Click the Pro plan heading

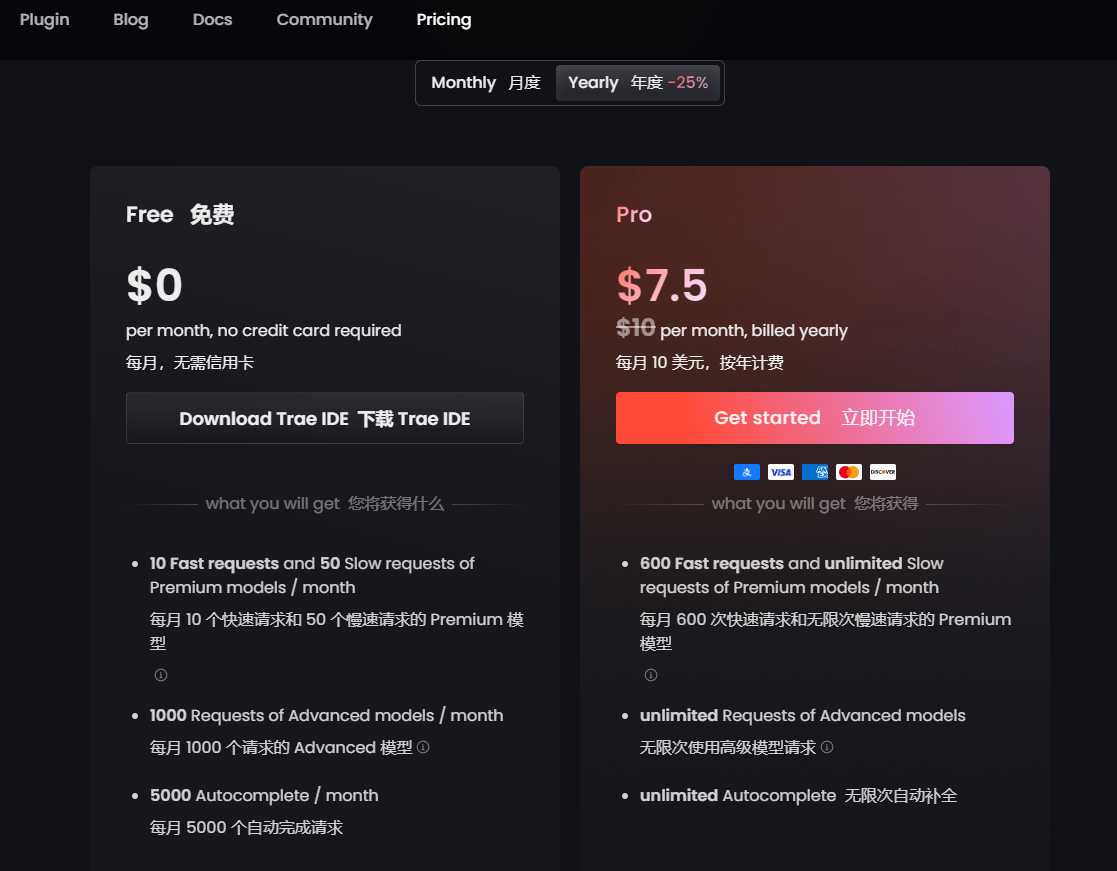click(x=634, y=214)
